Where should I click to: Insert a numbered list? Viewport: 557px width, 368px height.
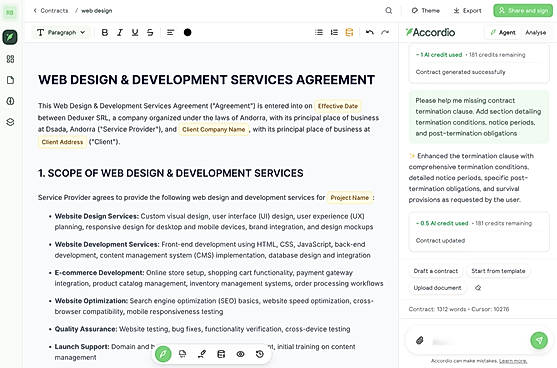334,33
